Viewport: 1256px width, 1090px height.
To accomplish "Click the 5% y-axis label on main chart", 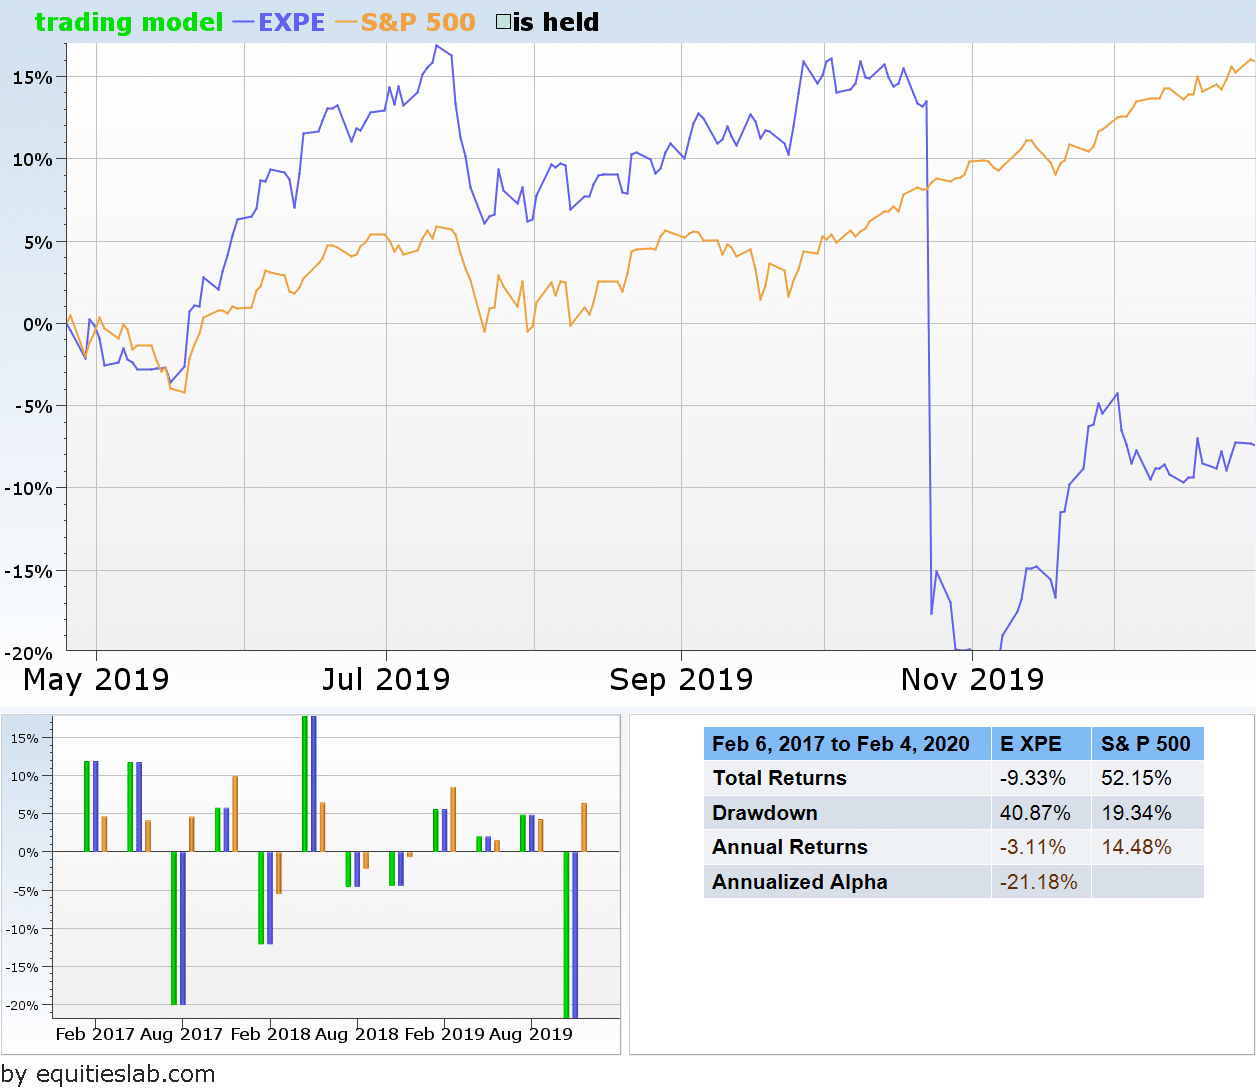I will [37, 242].
